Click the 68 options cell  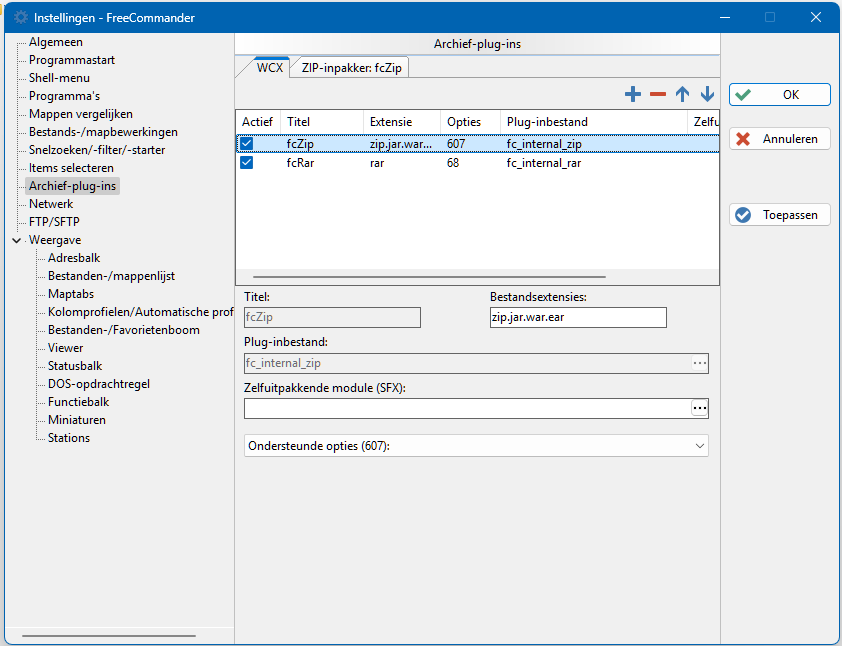(453, 163)
